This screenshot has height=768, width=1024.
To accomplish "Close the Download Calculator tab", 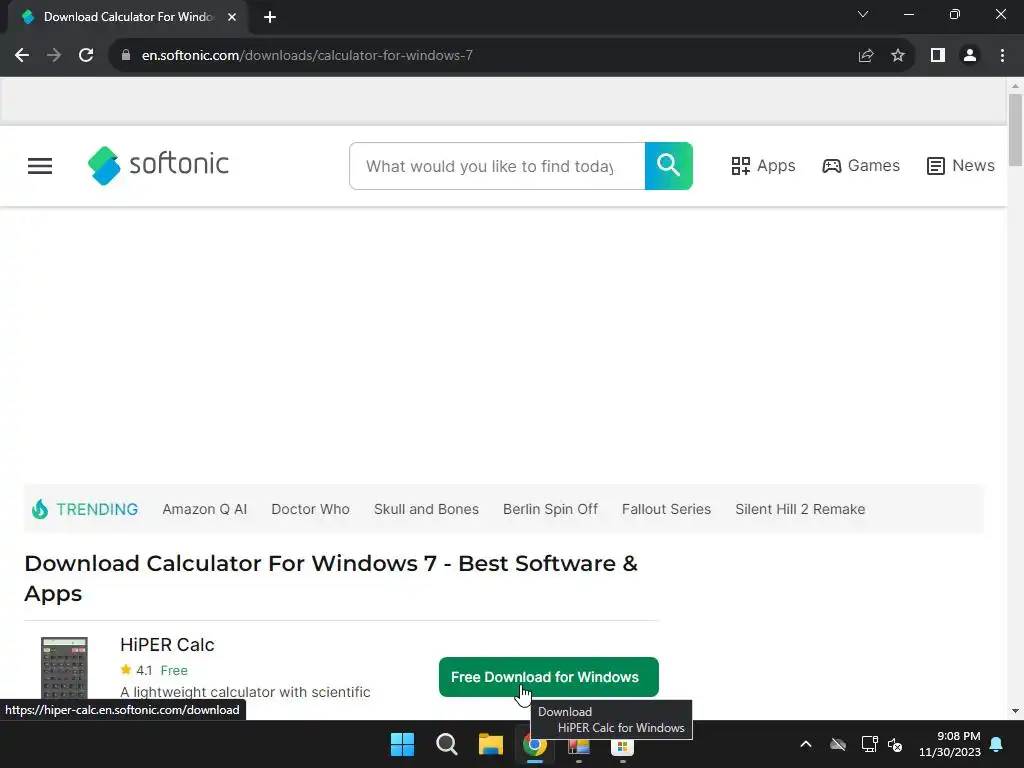I will click(232, 17).
